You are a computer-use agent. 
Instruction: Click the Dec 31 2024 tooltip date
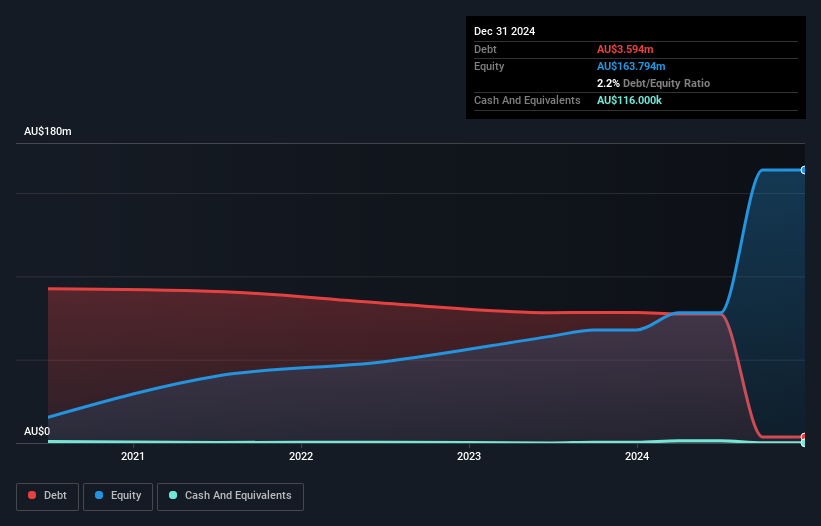[x=504, y=31]
